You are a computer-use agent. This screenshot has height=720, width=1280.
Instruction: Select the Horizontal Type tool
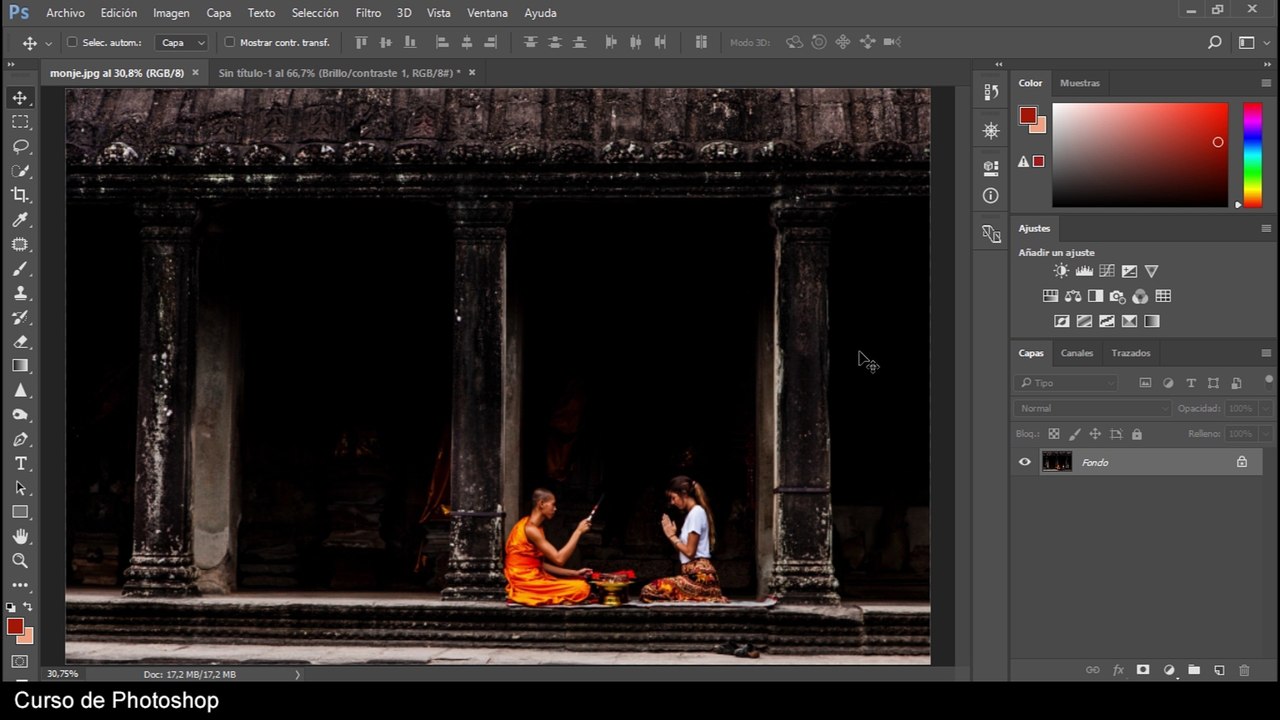pyautogui.click(x=20, y=464)
